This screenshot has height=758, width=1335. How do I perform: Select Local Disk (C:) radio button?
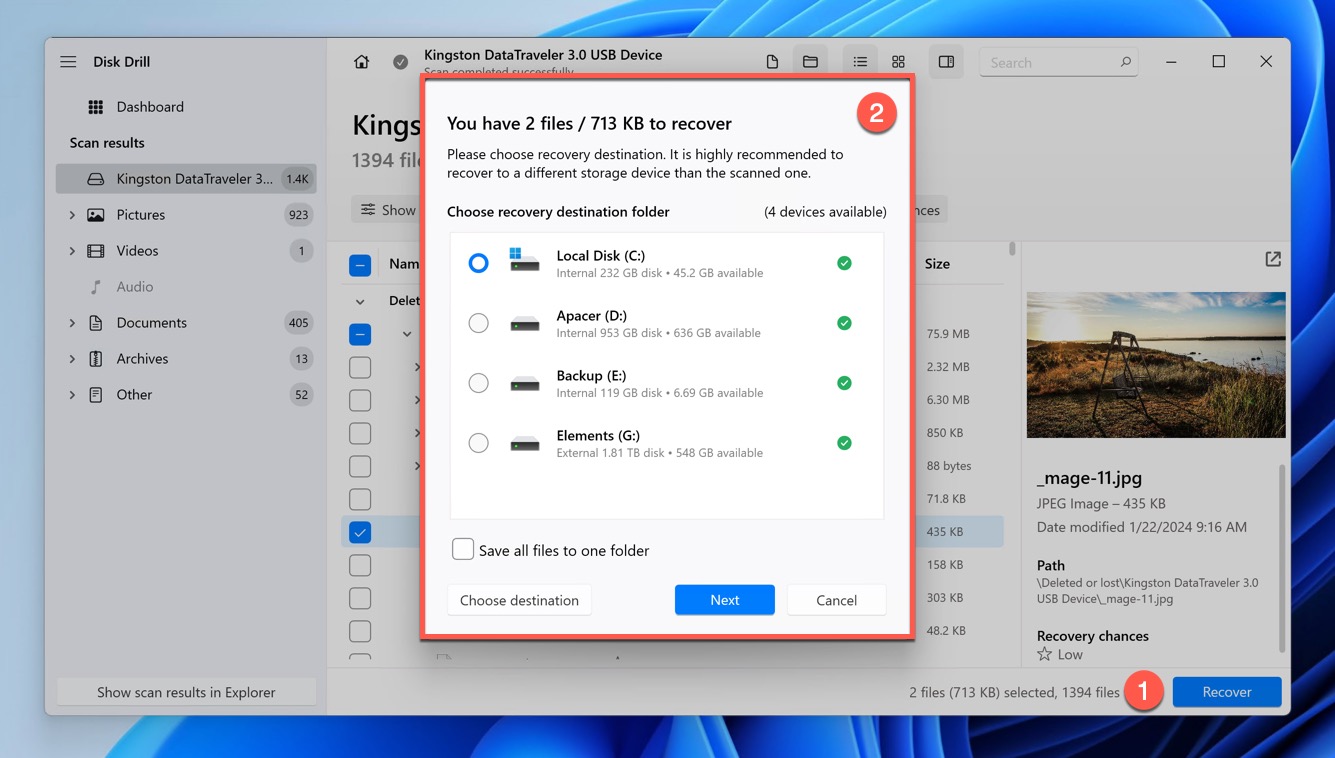click(x=478, y=263)
